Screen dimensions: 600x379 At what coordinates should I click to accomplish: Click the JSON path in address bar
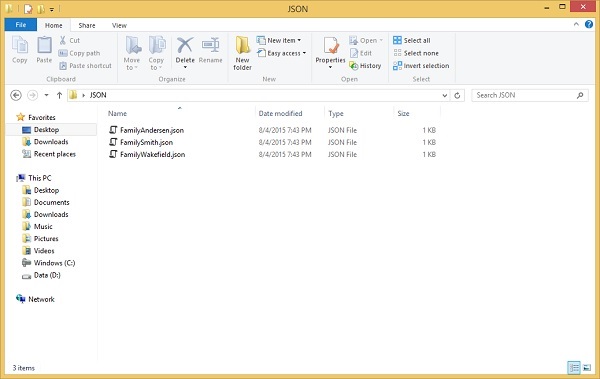pyautogui.click(x=98, y=95)
